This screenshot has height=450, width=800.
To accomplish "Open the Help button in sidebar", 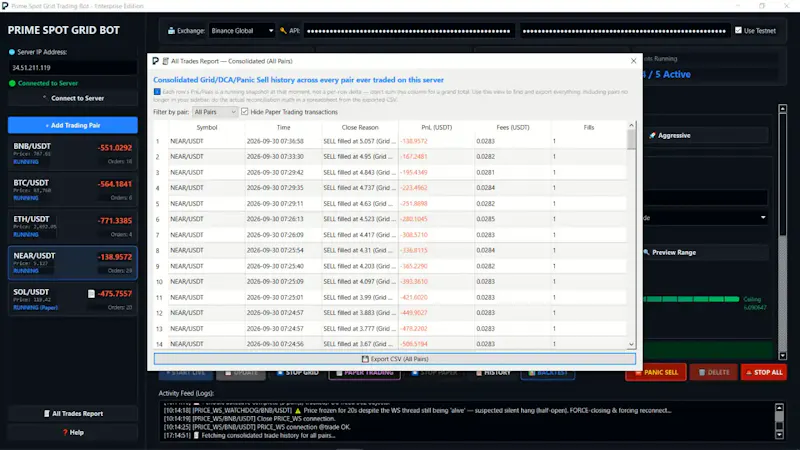I will [x=72, y=432].
